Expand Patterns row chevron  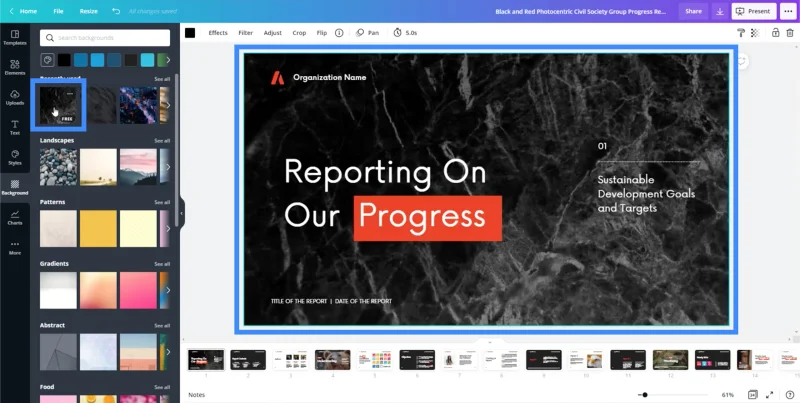click(168, 229)
